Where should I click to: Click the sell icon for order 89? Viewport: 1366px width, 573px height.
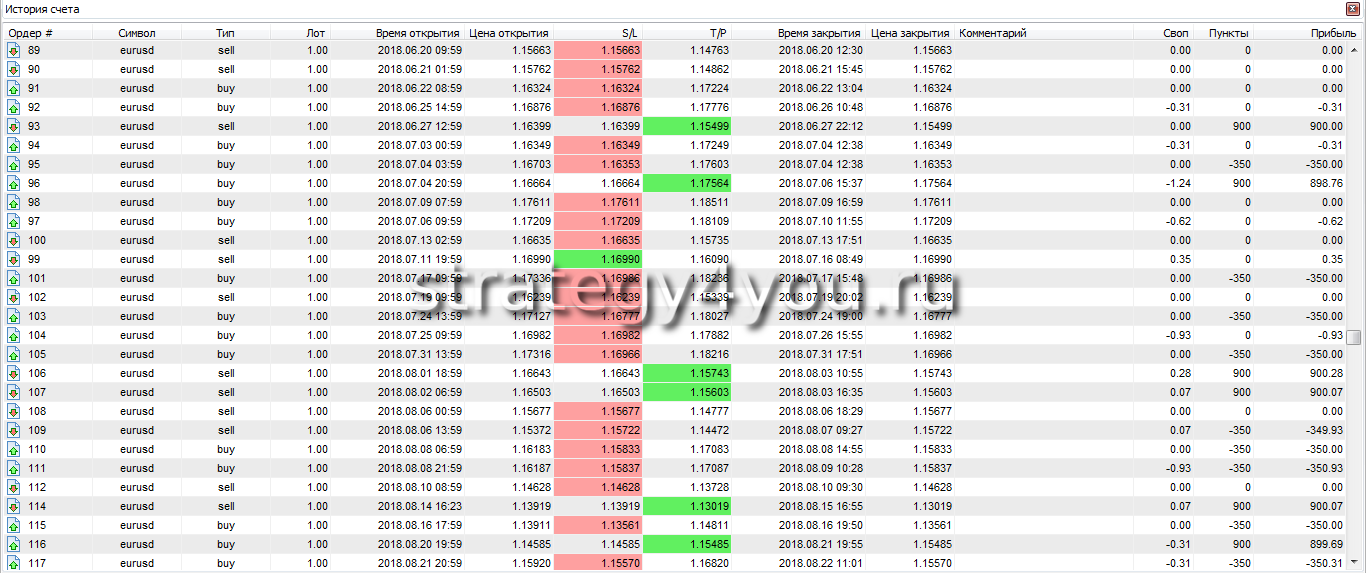(14, 50)
